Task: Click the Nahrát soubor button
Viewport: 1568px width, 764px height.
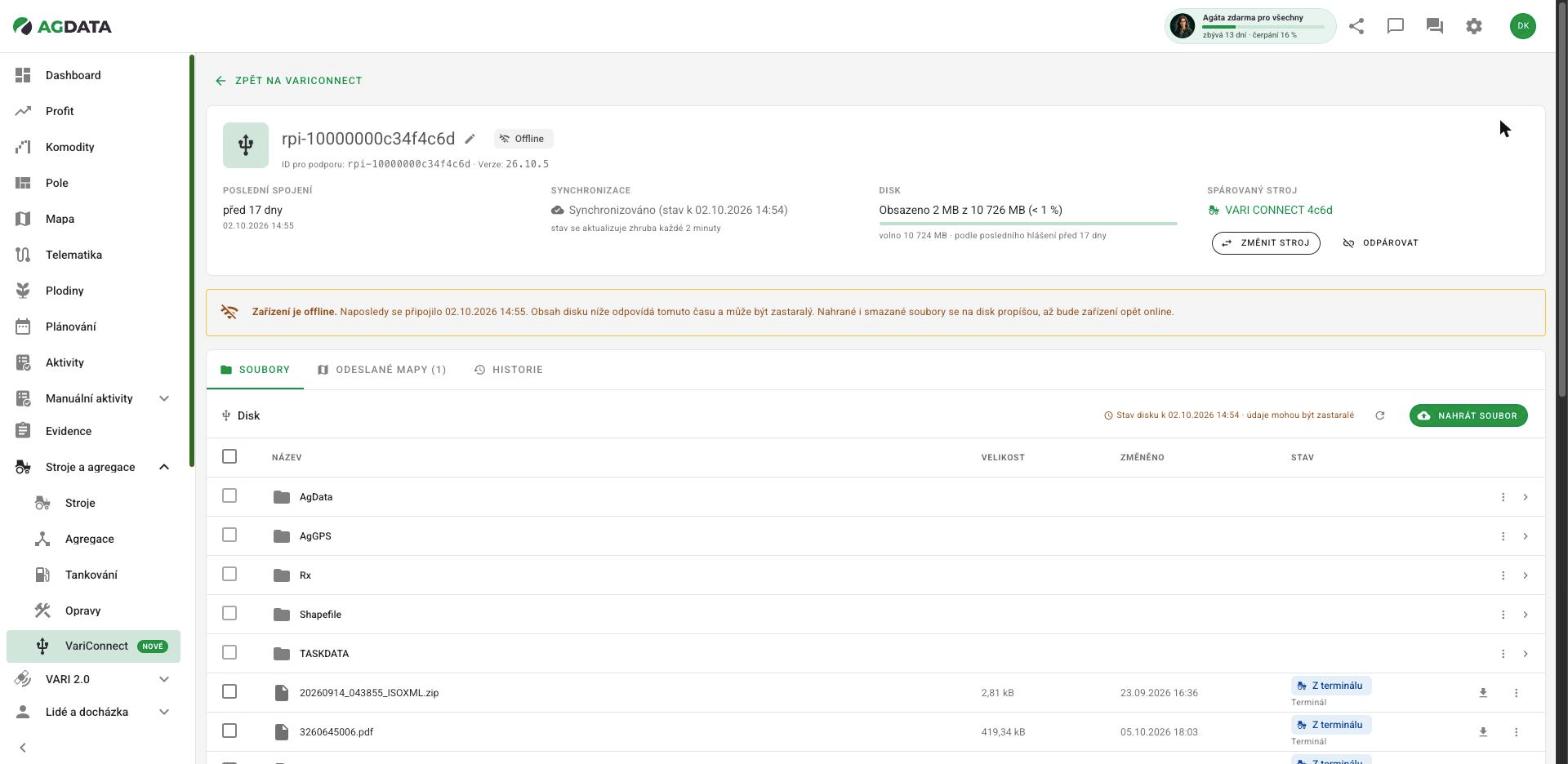Action: [x=1468, y=415]
